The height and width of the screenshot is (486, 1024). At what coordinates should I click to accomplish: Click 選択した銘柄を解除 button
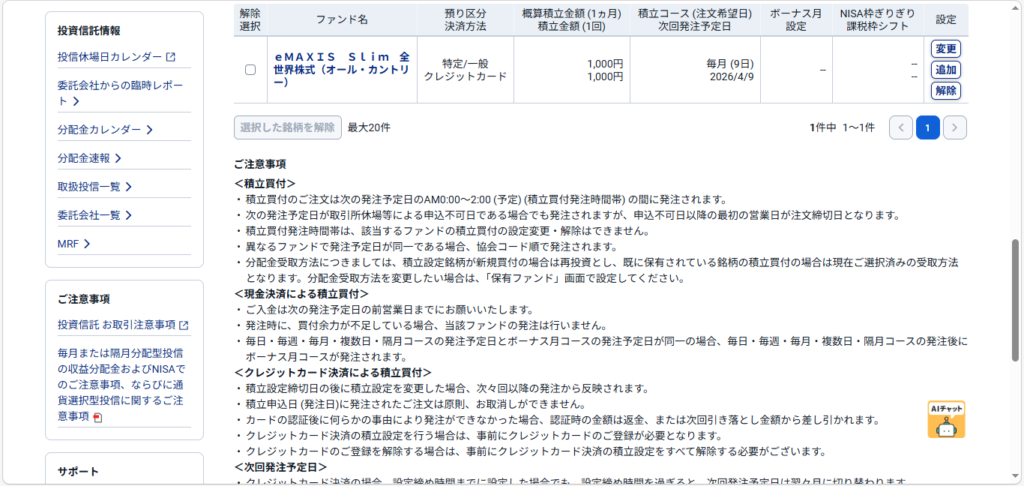(x=286, y=127)
